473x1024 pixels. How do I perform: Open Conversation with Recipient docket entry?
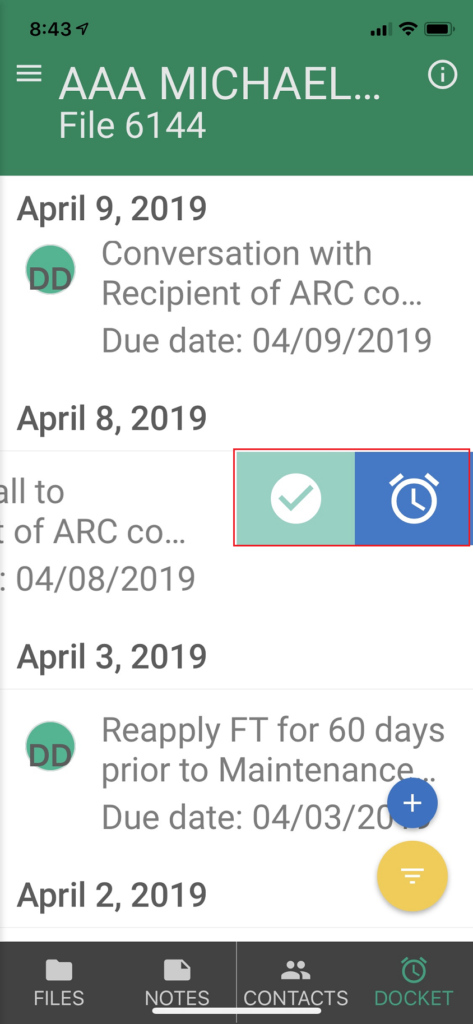click(236, 297)
